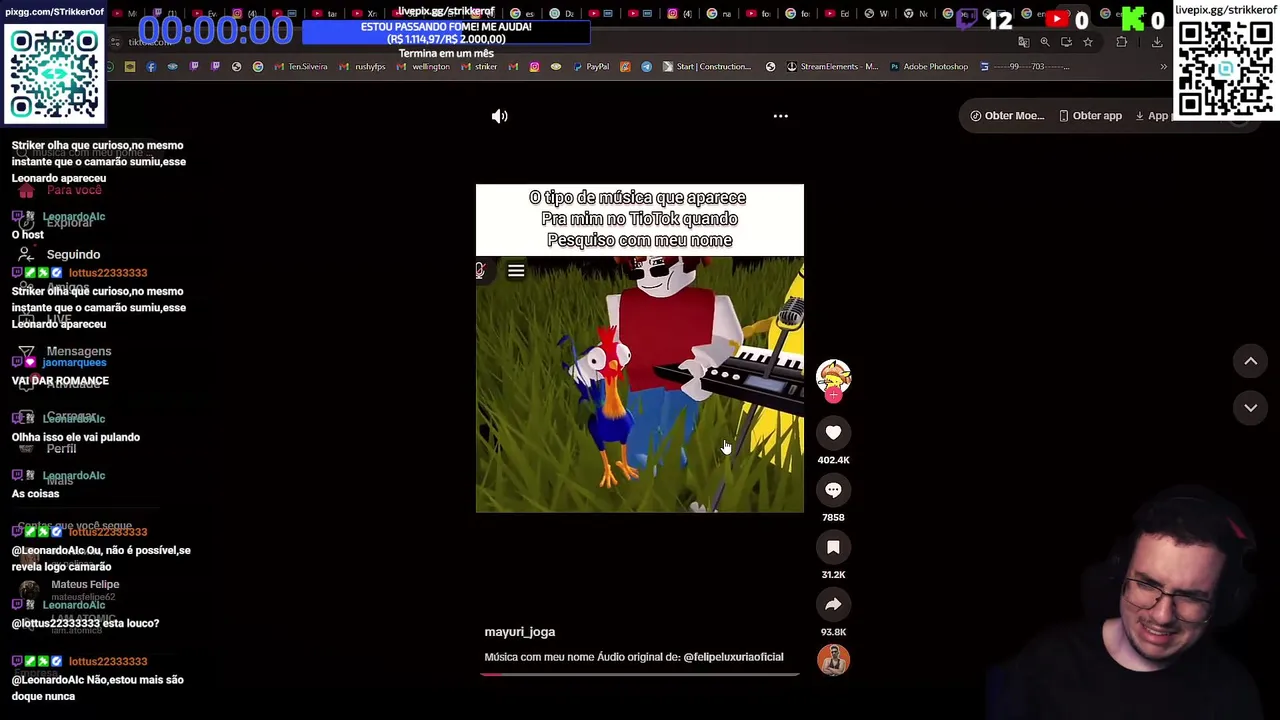This screenshot has width=1280, height=720.
Task: Click the translate page icon
Action: pos(1023,42)
